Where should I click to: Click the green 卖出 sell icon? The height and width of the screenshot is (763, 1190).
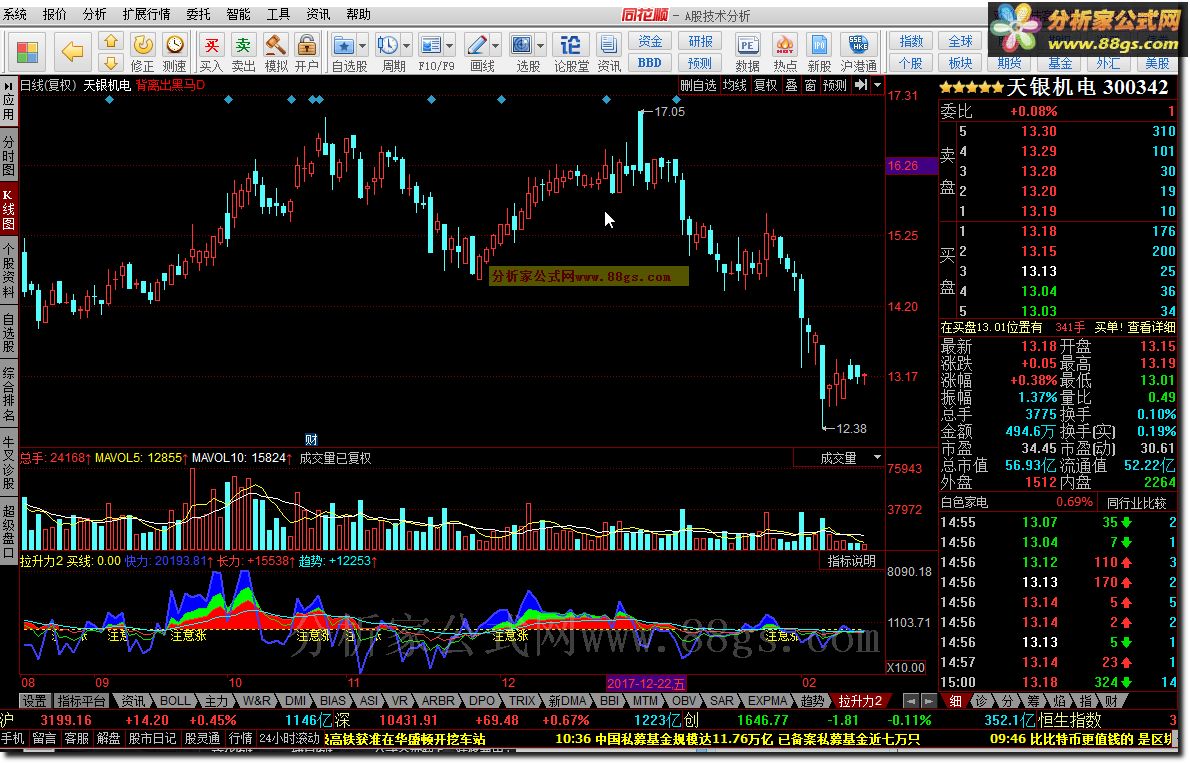[243, 45]
